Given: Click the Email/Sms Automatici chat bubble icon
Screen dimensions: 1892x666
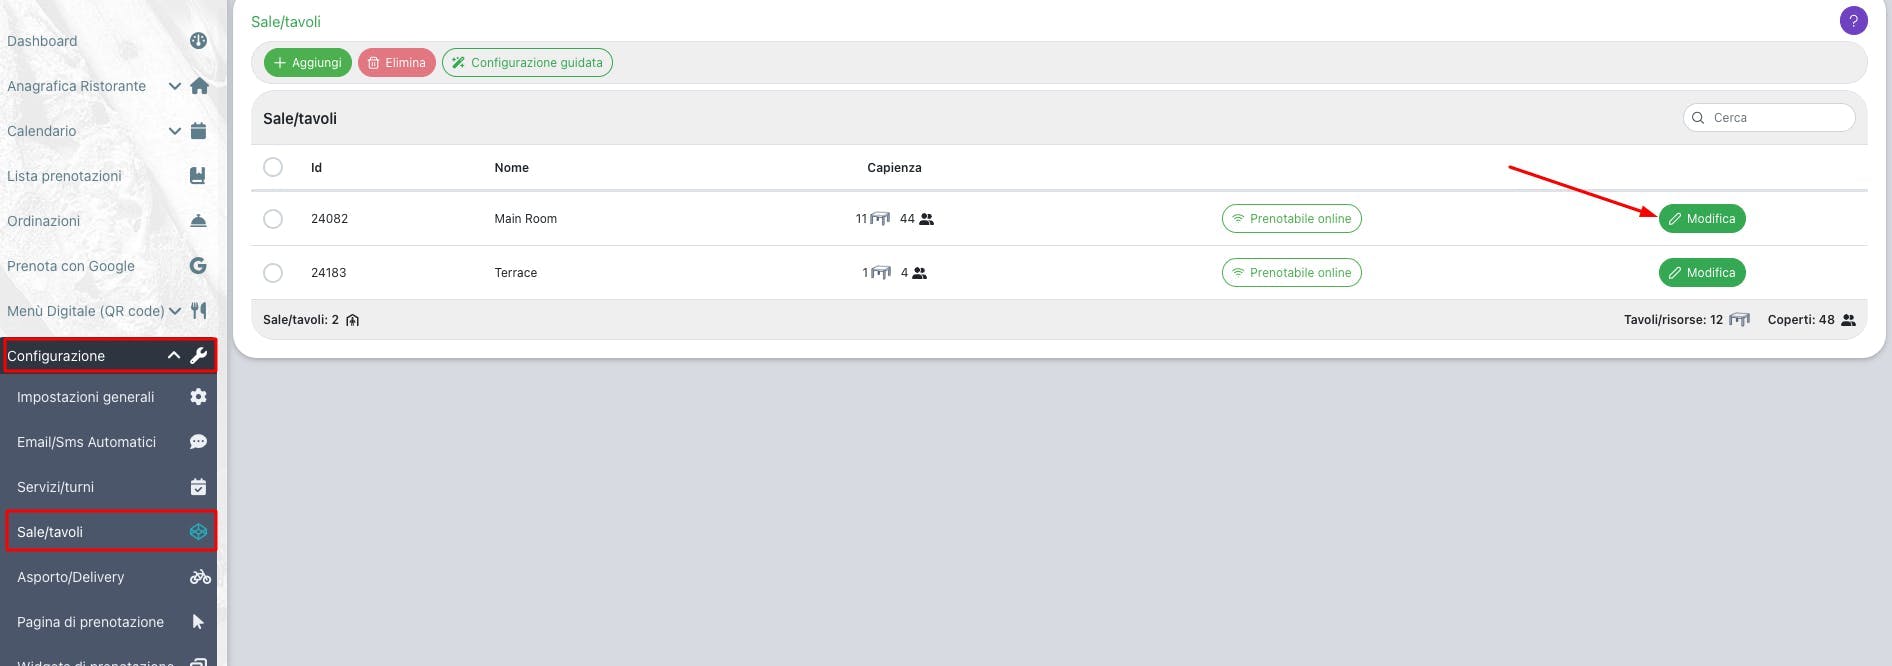Looking at the screenshot, I should pos(198,442).
